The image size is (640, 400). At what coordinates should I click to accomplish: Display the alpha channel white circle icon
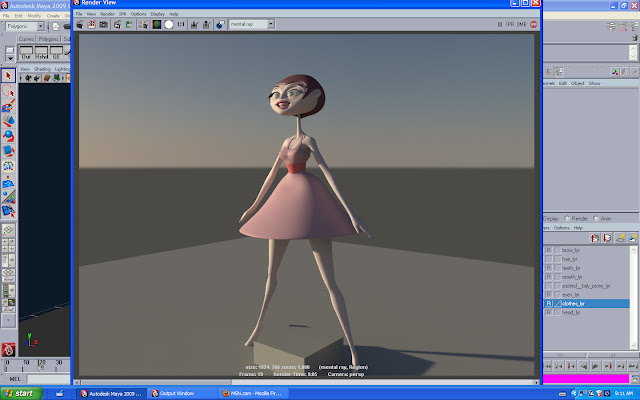pos(169,24)
